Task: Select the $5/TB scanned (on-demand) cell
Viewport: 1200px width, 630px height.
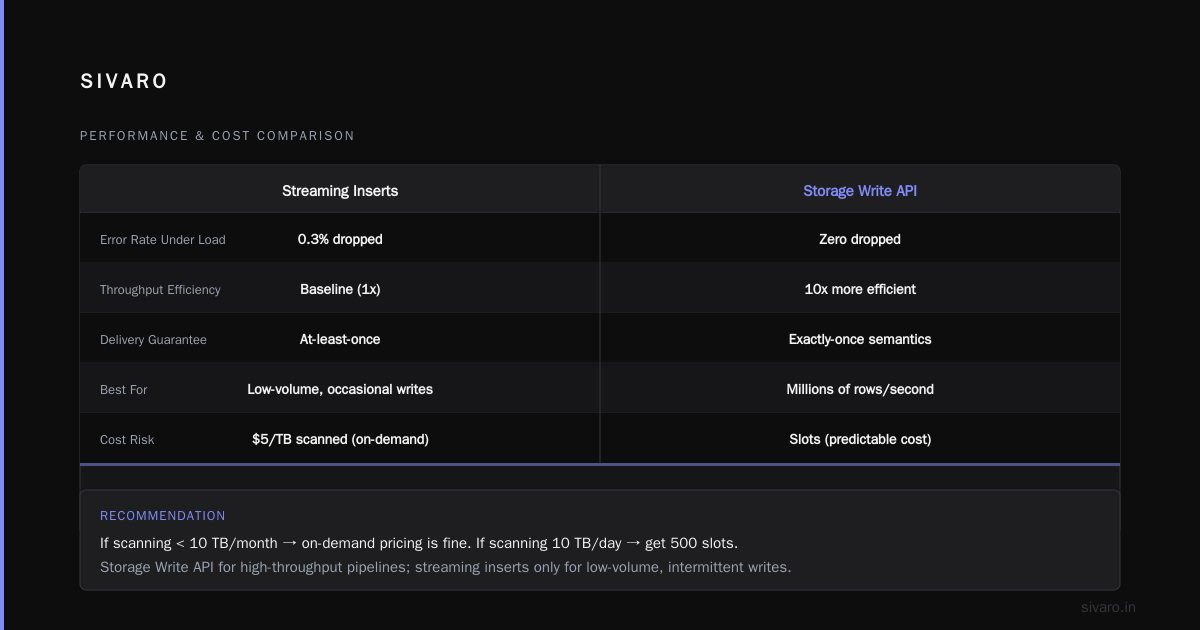Action: coord(340,439)
